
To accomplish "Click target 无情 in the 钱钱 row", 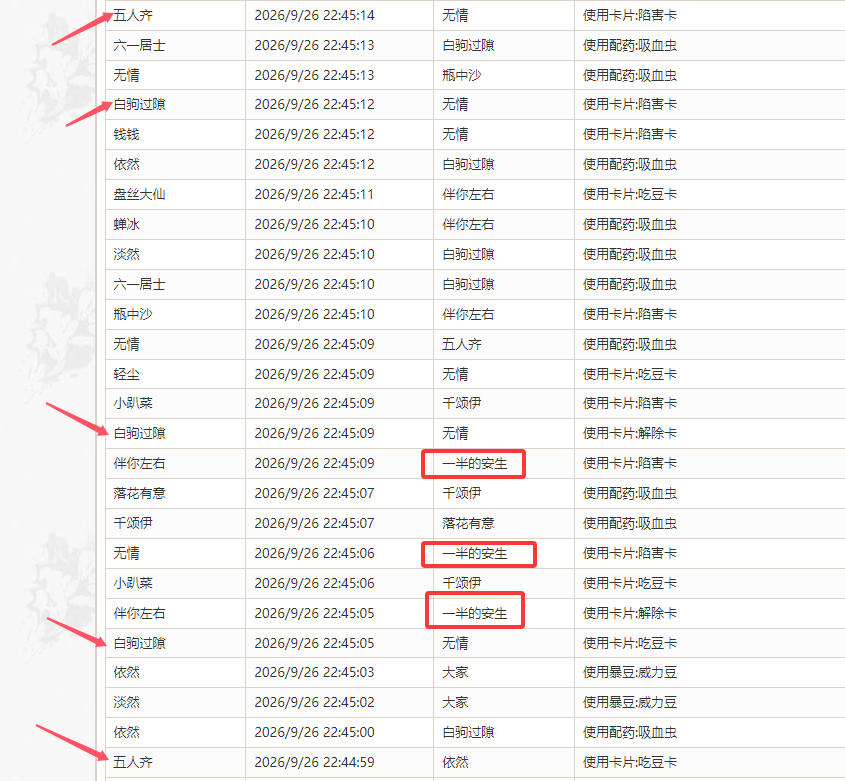I will 455,134.
